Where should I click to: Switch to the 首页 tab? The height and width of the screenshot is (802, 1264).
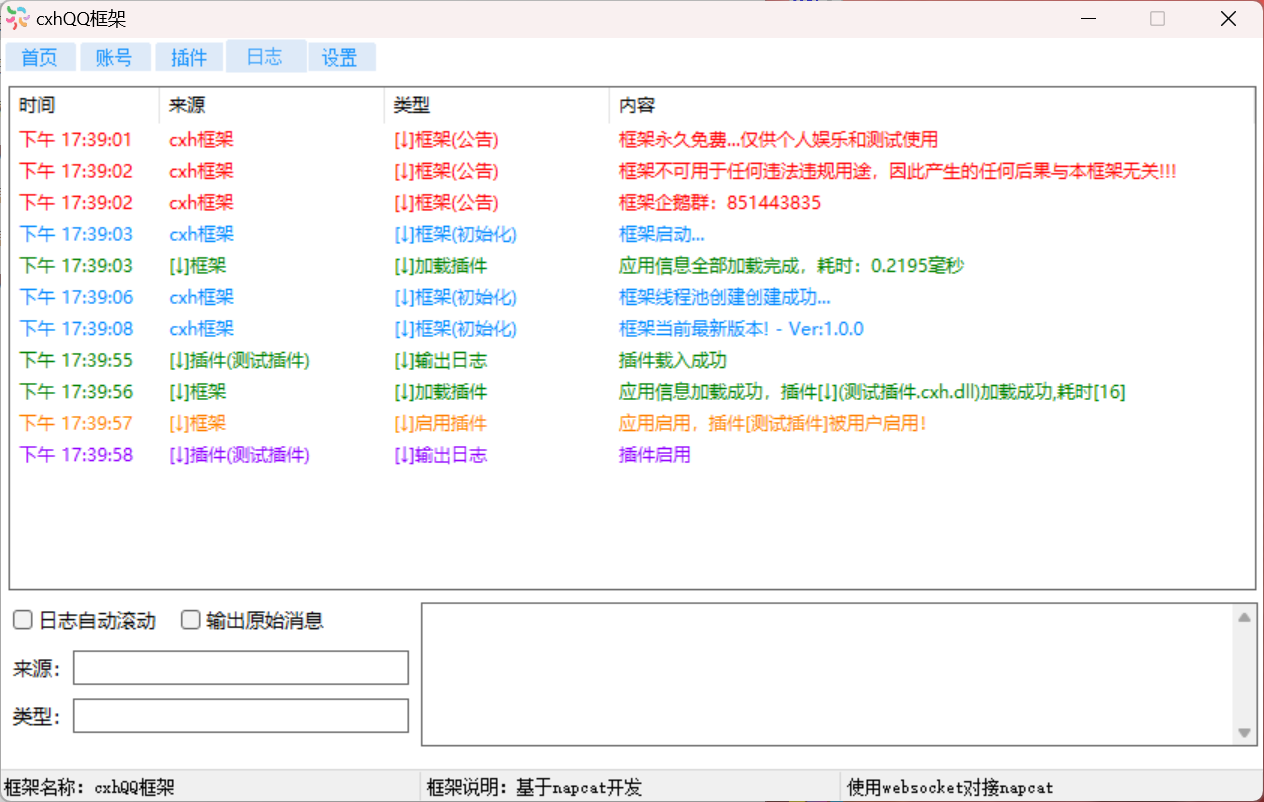(x=40, y=58)
